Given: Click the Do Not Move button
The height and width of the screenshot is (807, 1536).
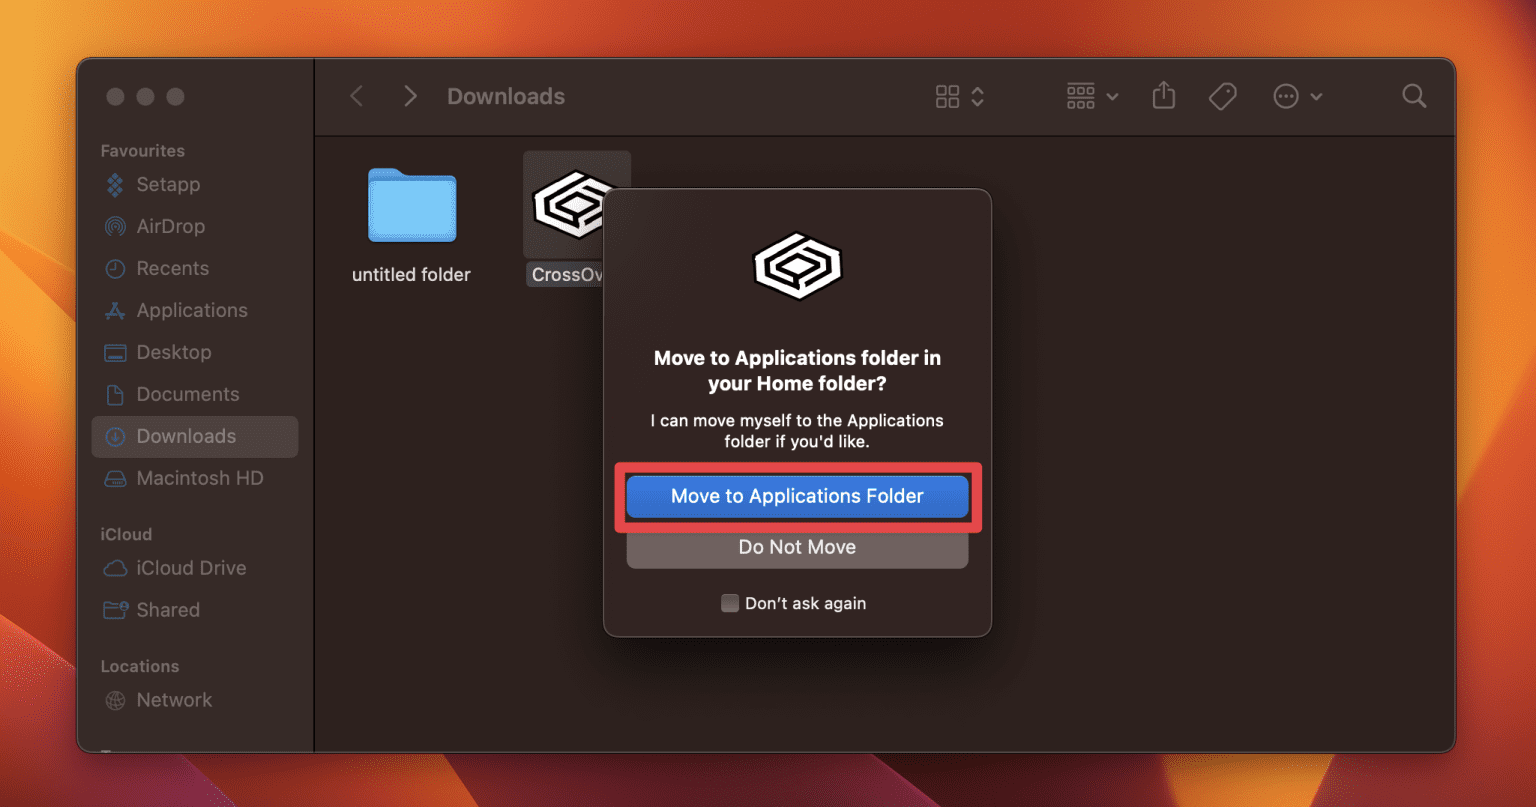Looking at the screenshot, I should [x=796, y=547].
